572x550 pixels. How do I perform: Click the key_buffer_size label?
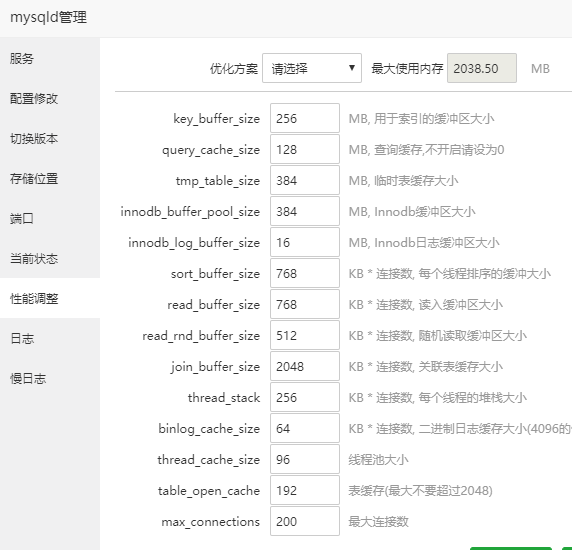(217, 119)
